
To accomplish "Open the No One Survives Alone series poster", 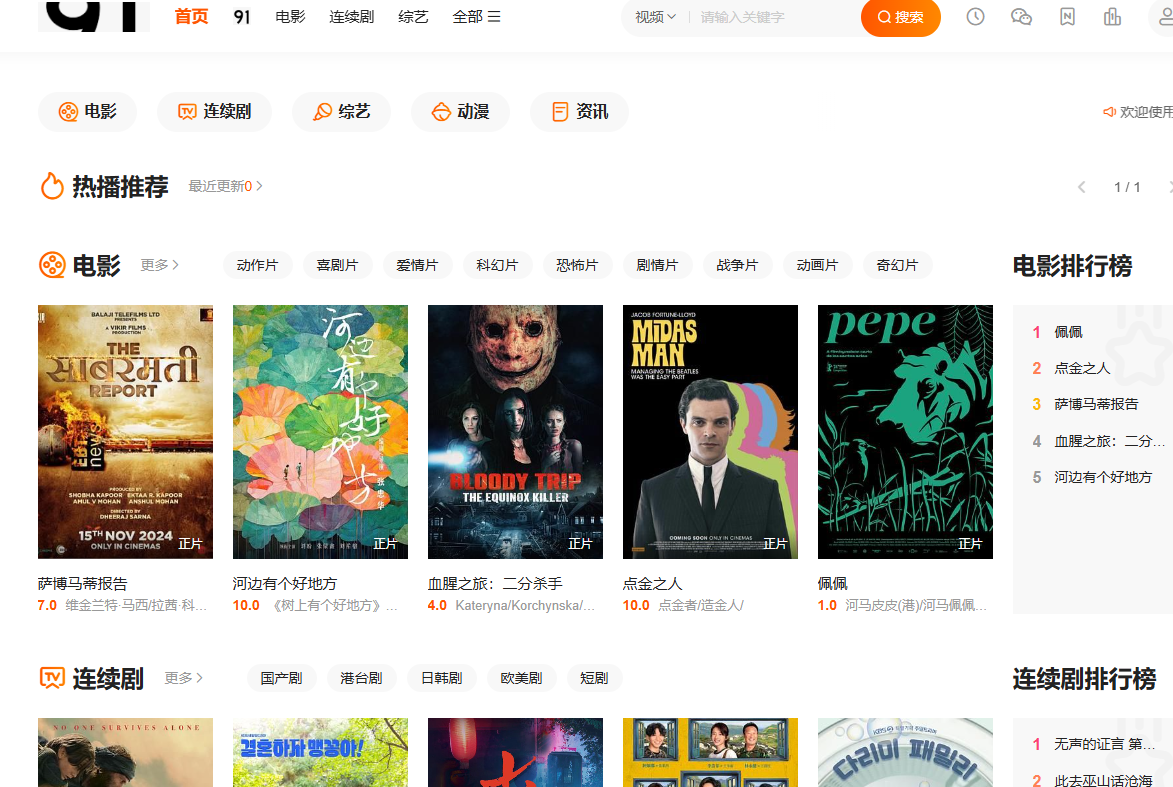I will coord(126,753).
